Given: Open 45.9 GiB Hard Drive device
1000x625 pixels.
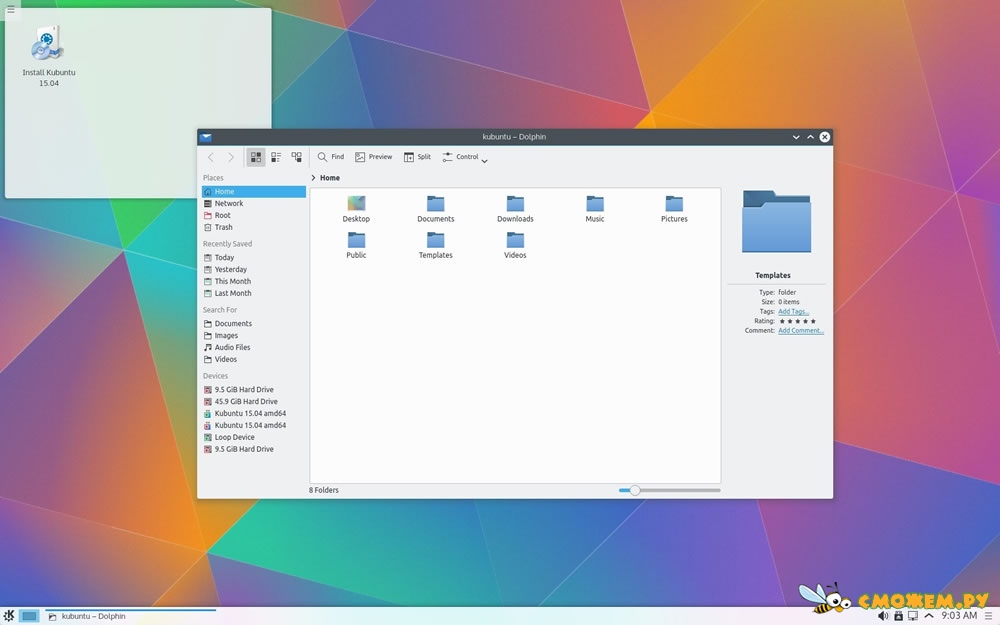Looking at the screenshot, I should click(x=245, y=401).
